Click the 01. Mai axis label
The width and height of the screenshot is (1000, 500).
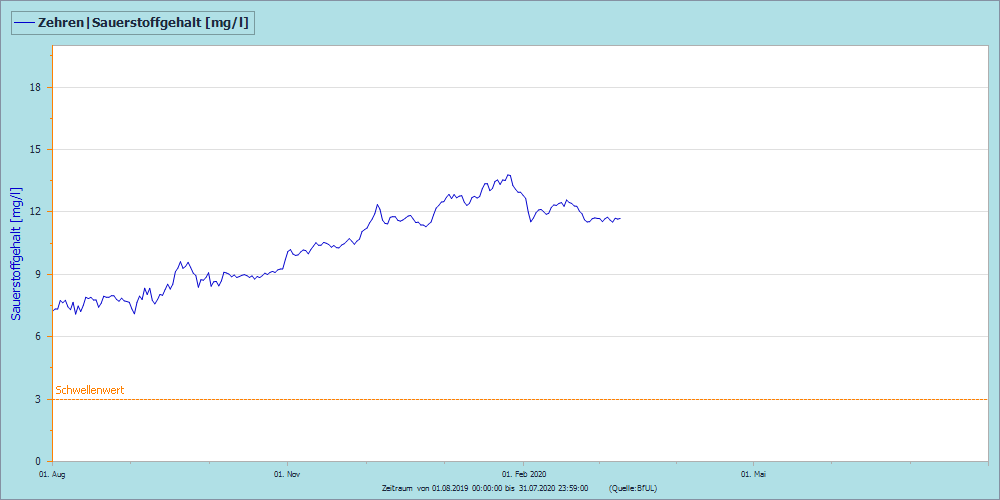coord(753,474)
